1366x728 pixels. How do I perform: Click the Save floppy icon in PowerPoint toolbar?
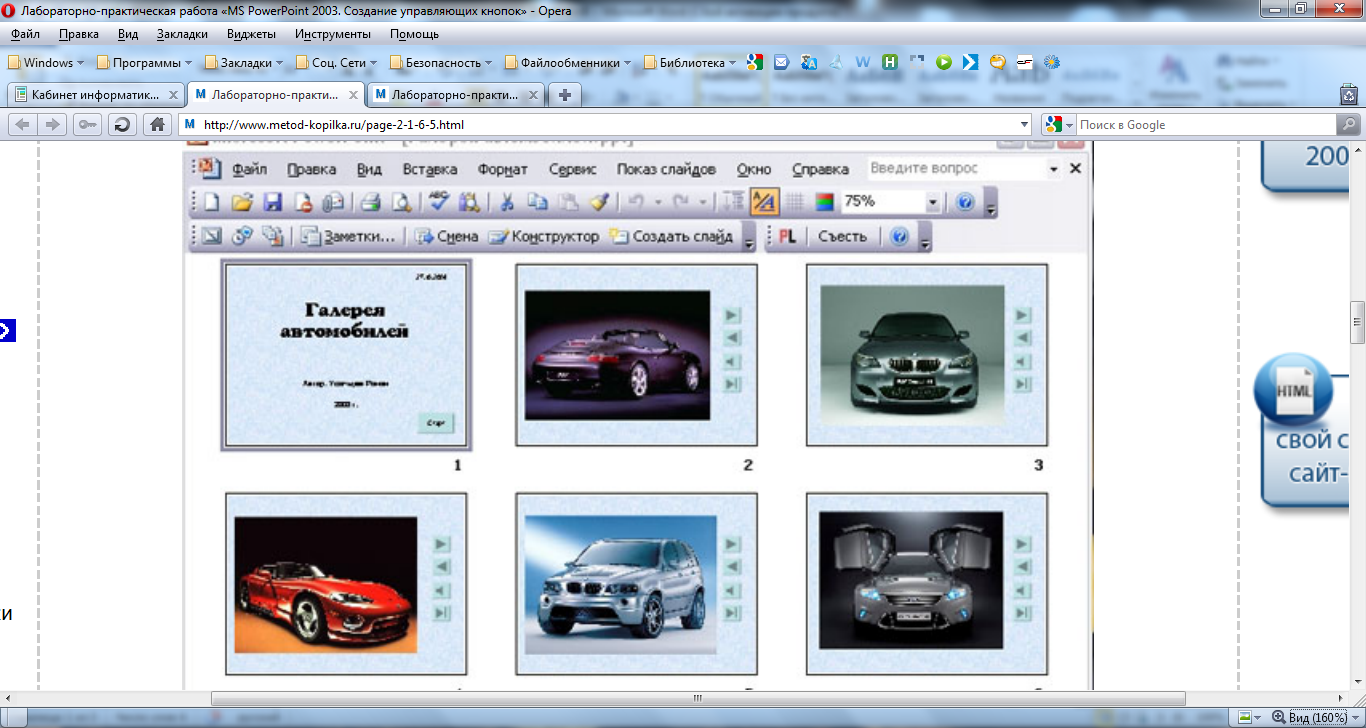(x=272, y=202)
